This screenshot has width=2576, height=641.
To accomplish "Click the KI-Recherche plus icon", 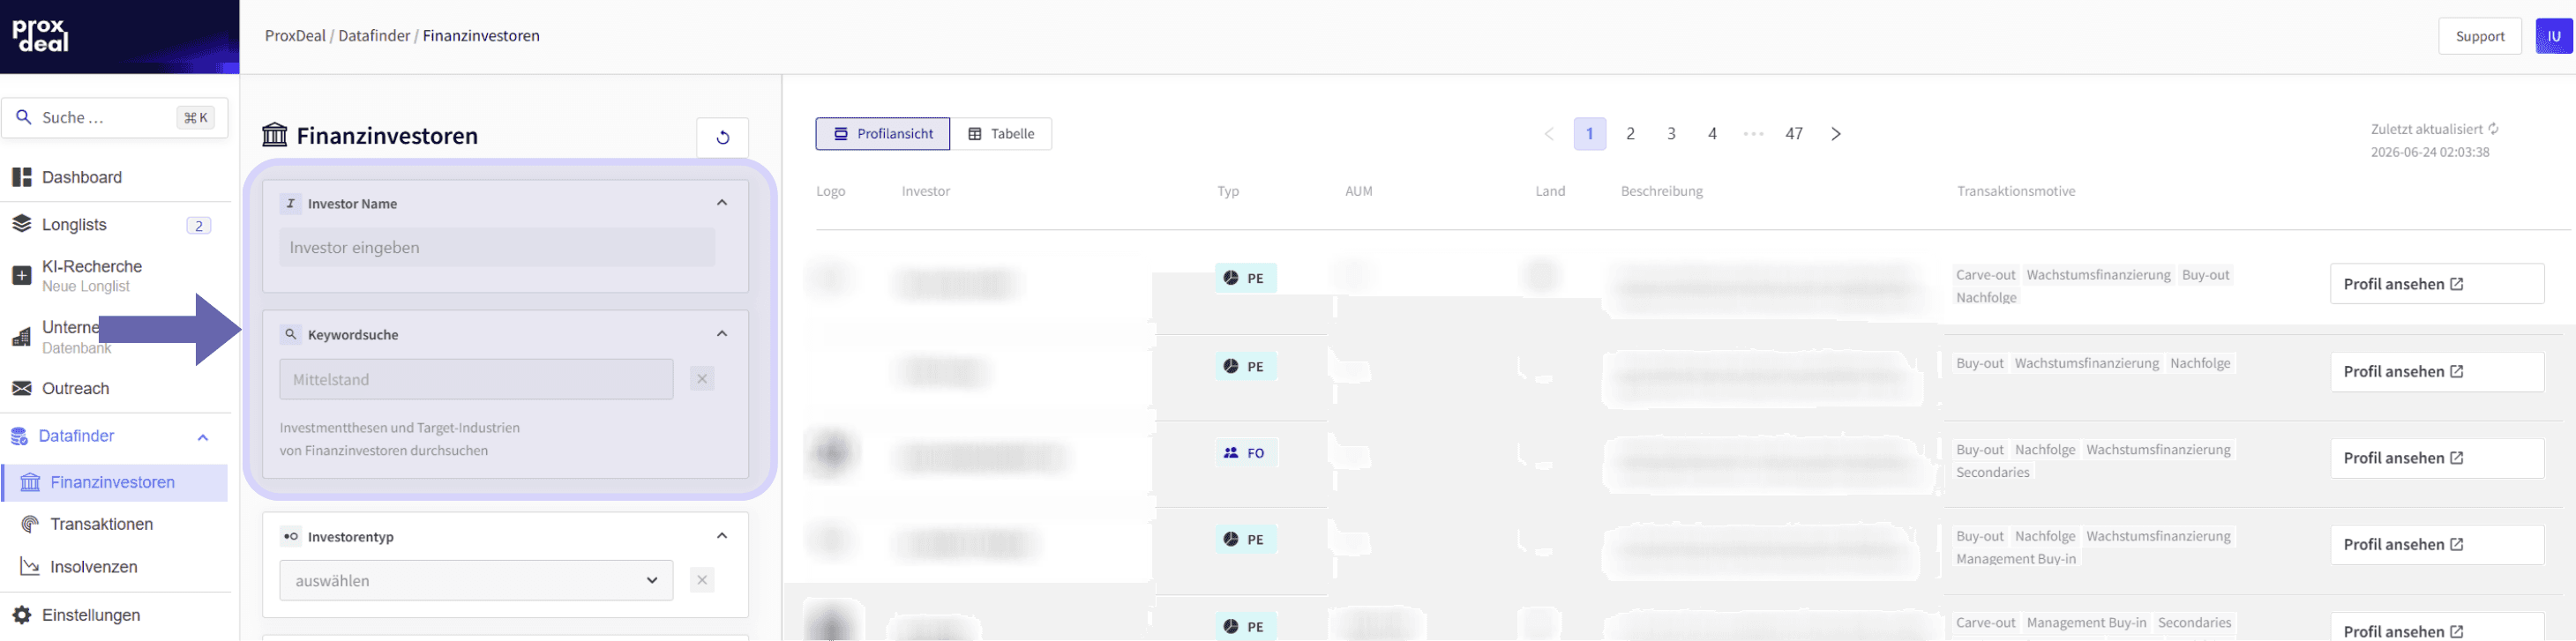I will (22, 275).
